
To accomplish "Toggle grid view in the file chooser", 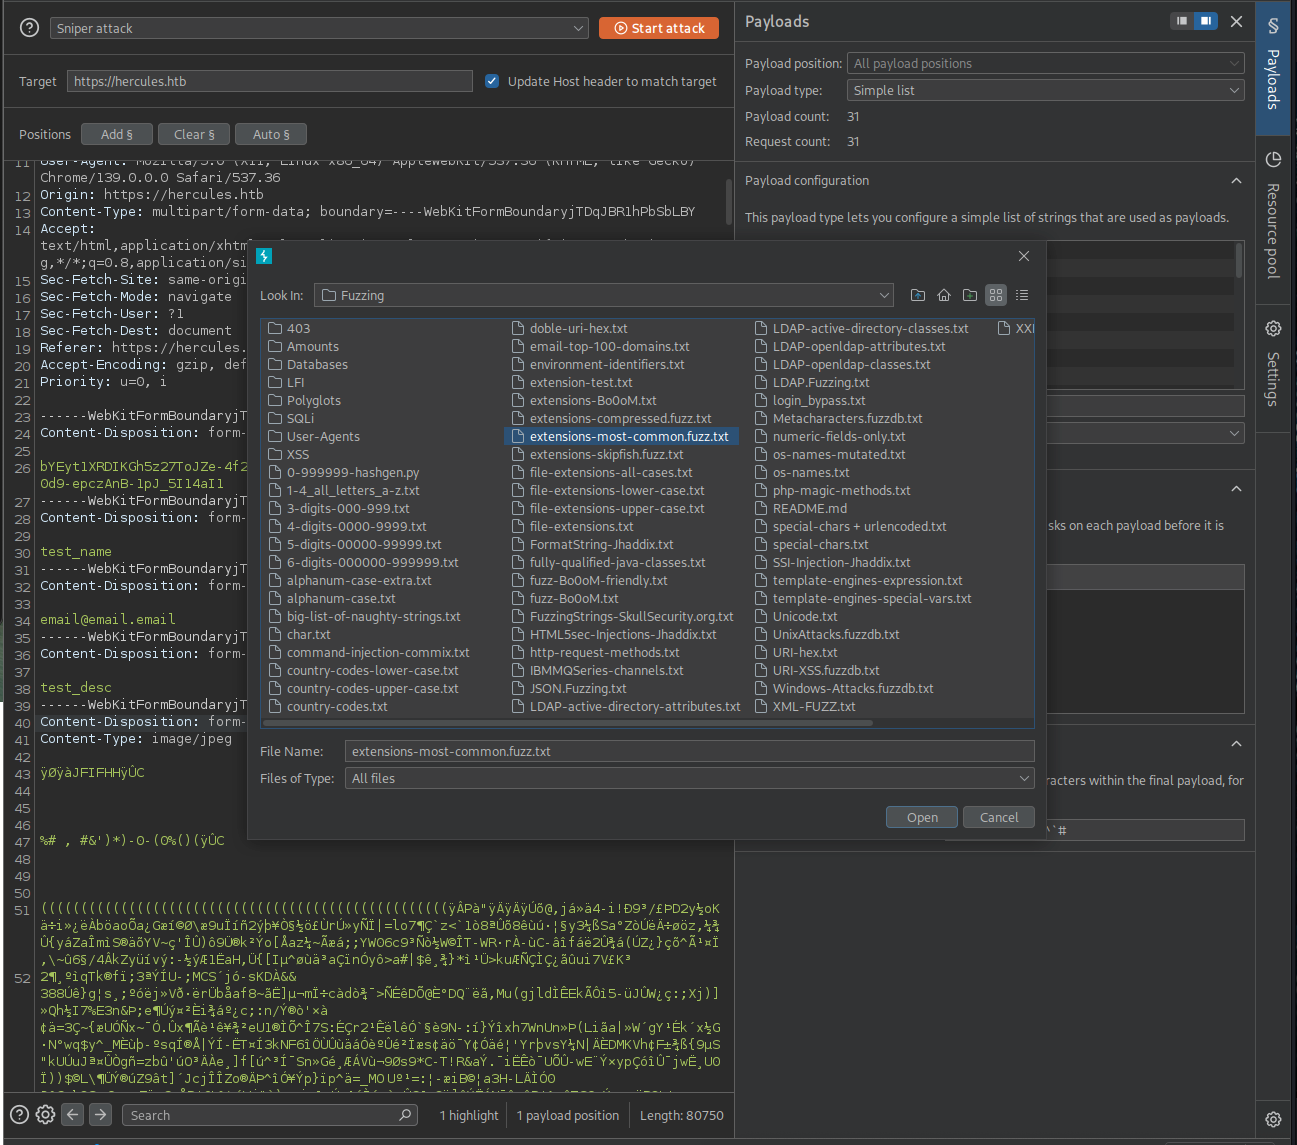I will coord(995,294).
